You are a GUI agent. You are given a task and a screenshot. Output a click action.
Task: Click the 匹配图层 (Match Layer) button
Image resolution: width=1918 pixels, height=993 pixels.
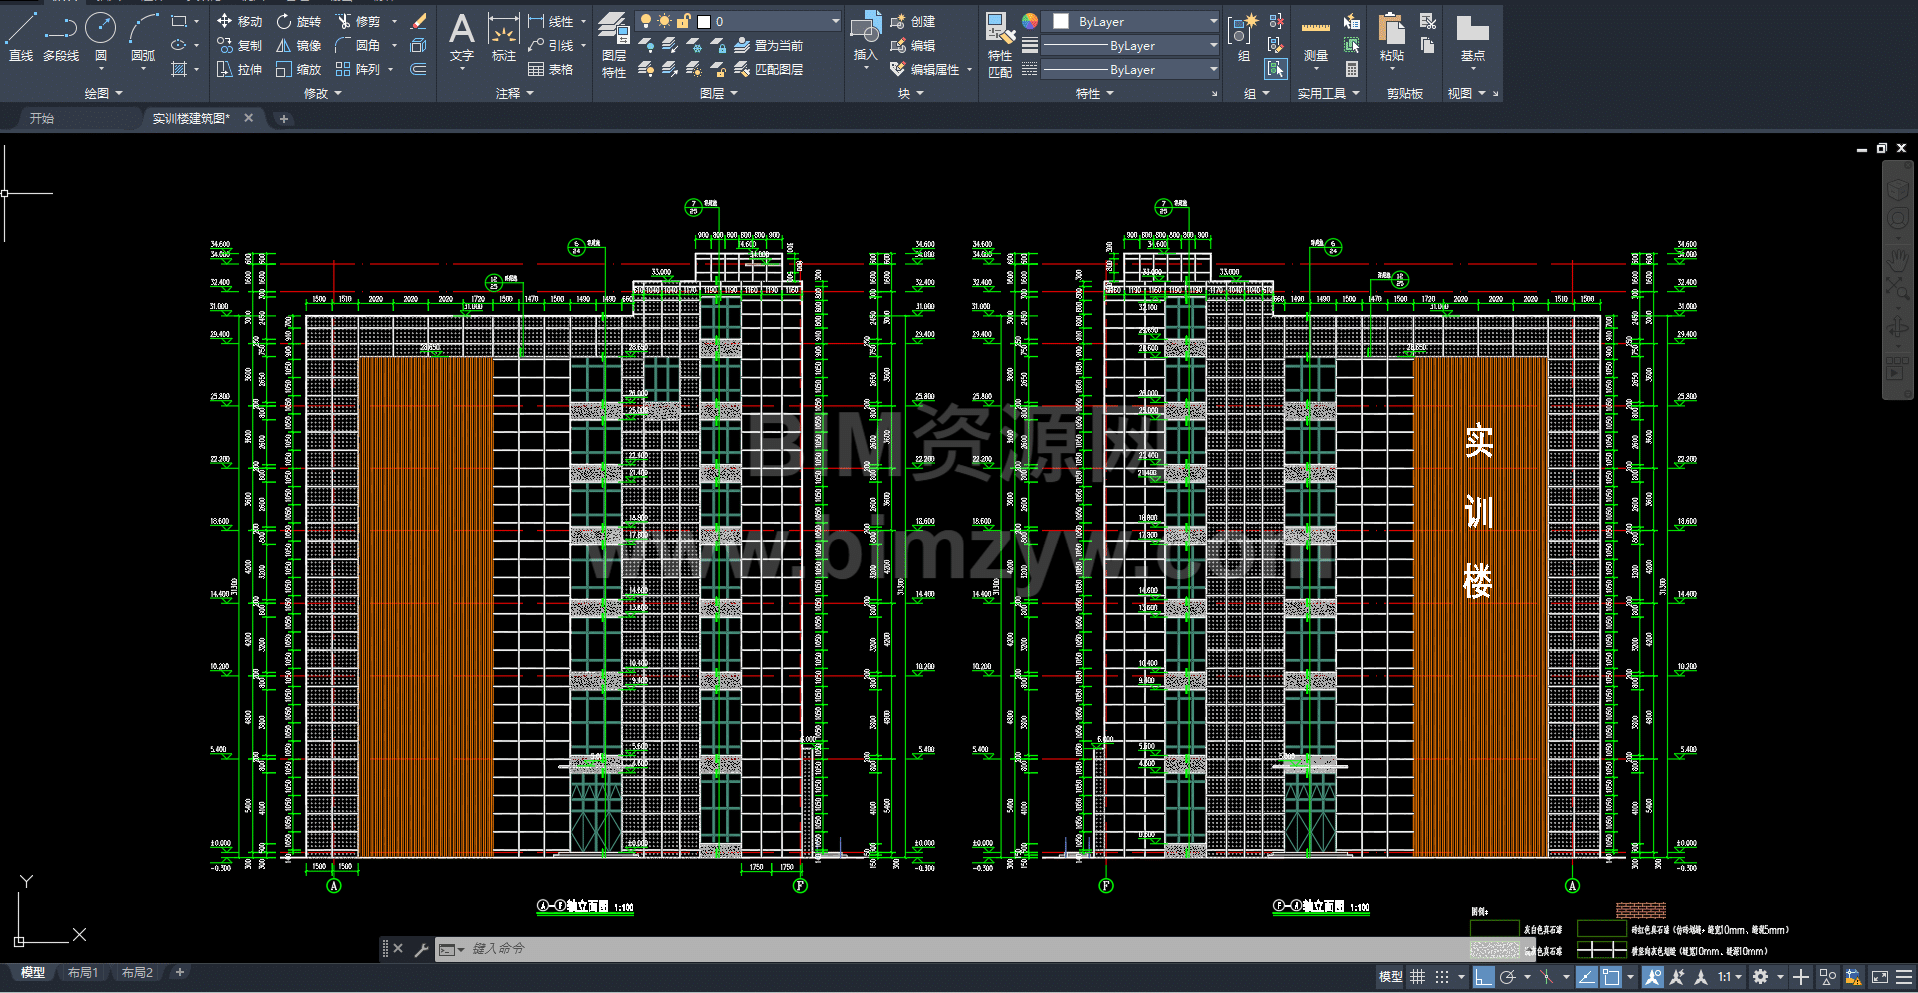tap(769, 69)
